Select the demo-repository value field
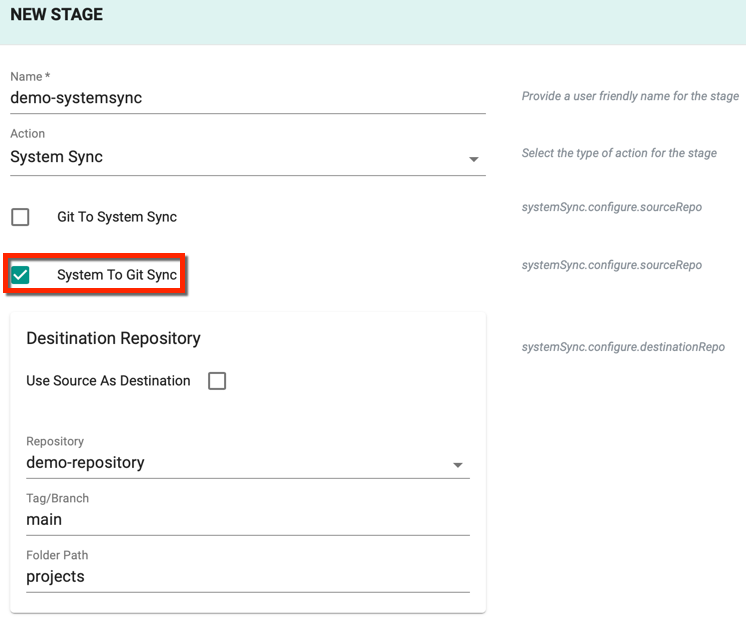 (248, 463)
